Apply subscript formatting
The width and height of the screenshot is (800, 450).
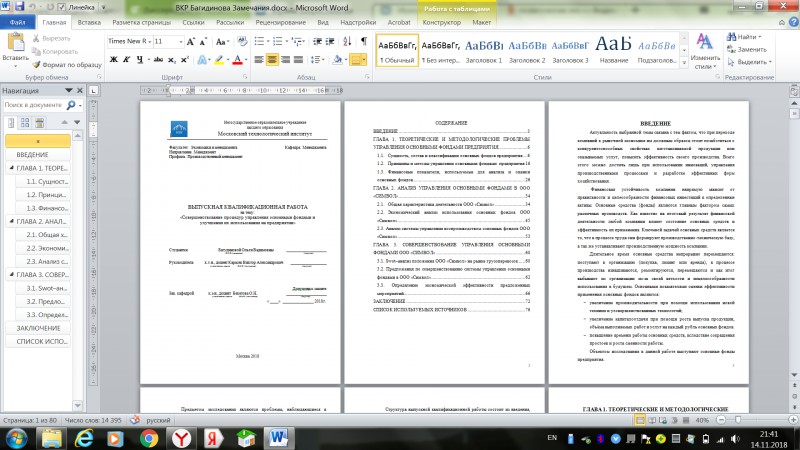tap(172, 60)
